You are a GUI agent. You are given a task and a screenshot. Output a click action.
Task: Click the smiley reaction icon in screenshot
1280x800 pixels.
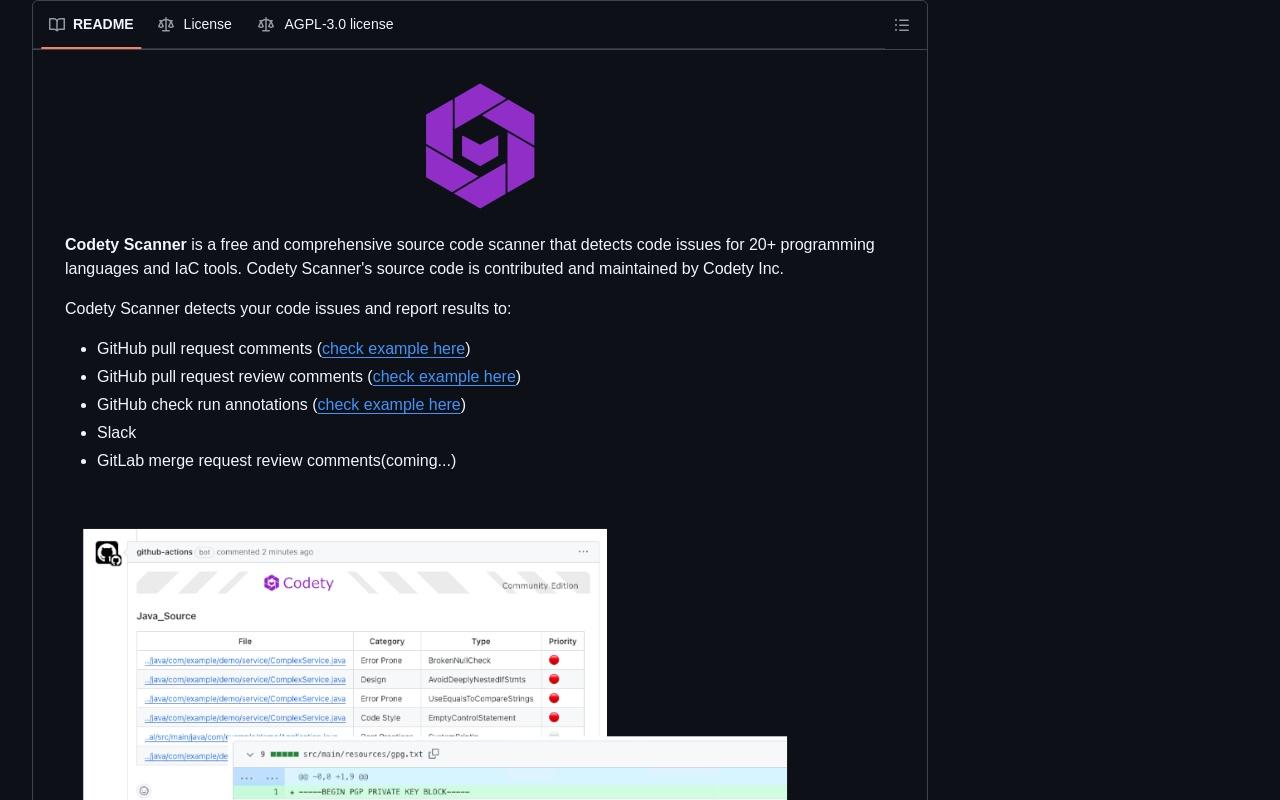[x=144, y=791]
